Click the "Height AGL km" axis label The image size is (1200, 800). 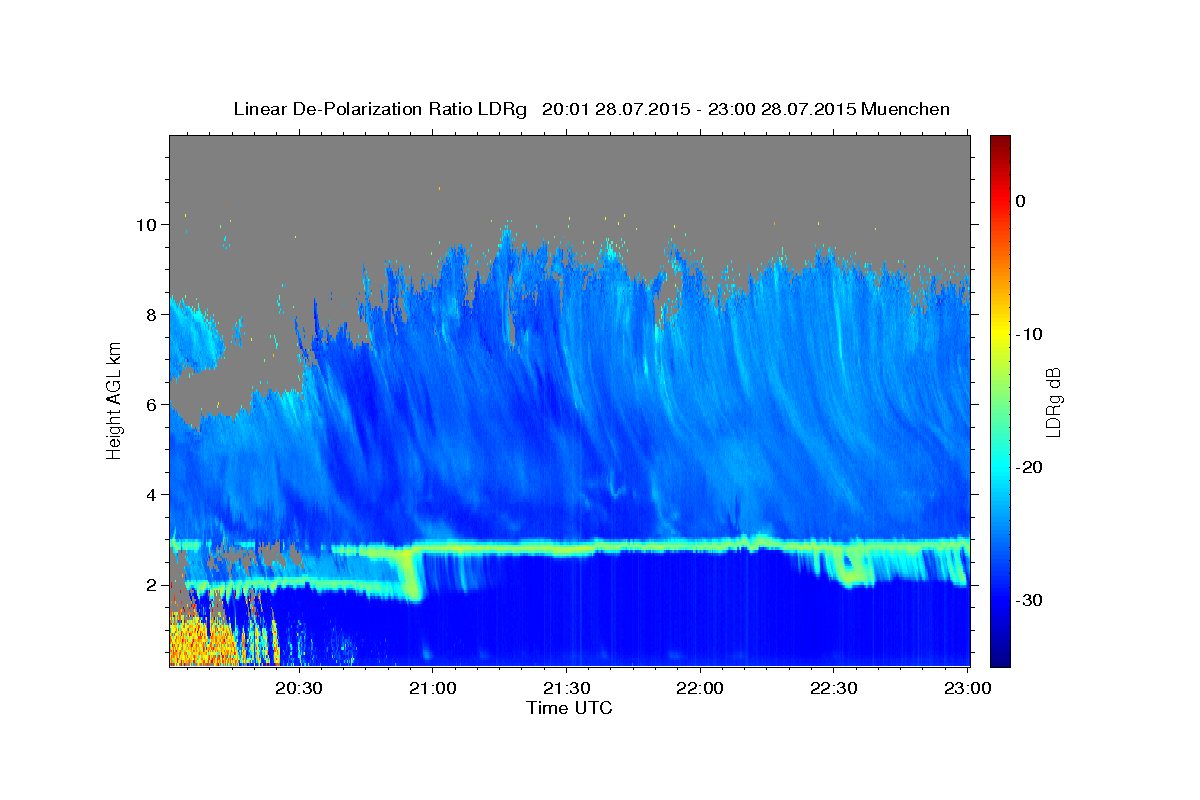(115, 401)
